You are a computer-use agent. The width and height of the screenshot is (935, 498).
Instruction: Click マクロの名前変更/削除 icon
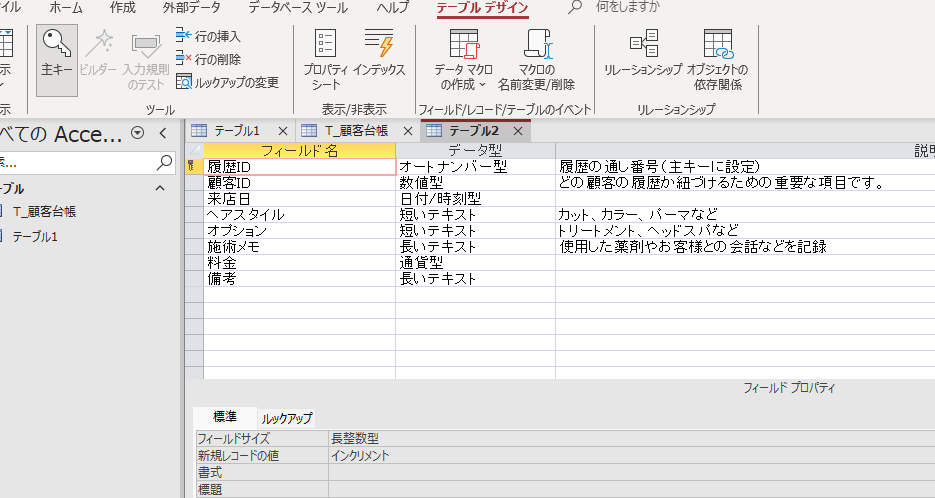[x=536, y=58]
